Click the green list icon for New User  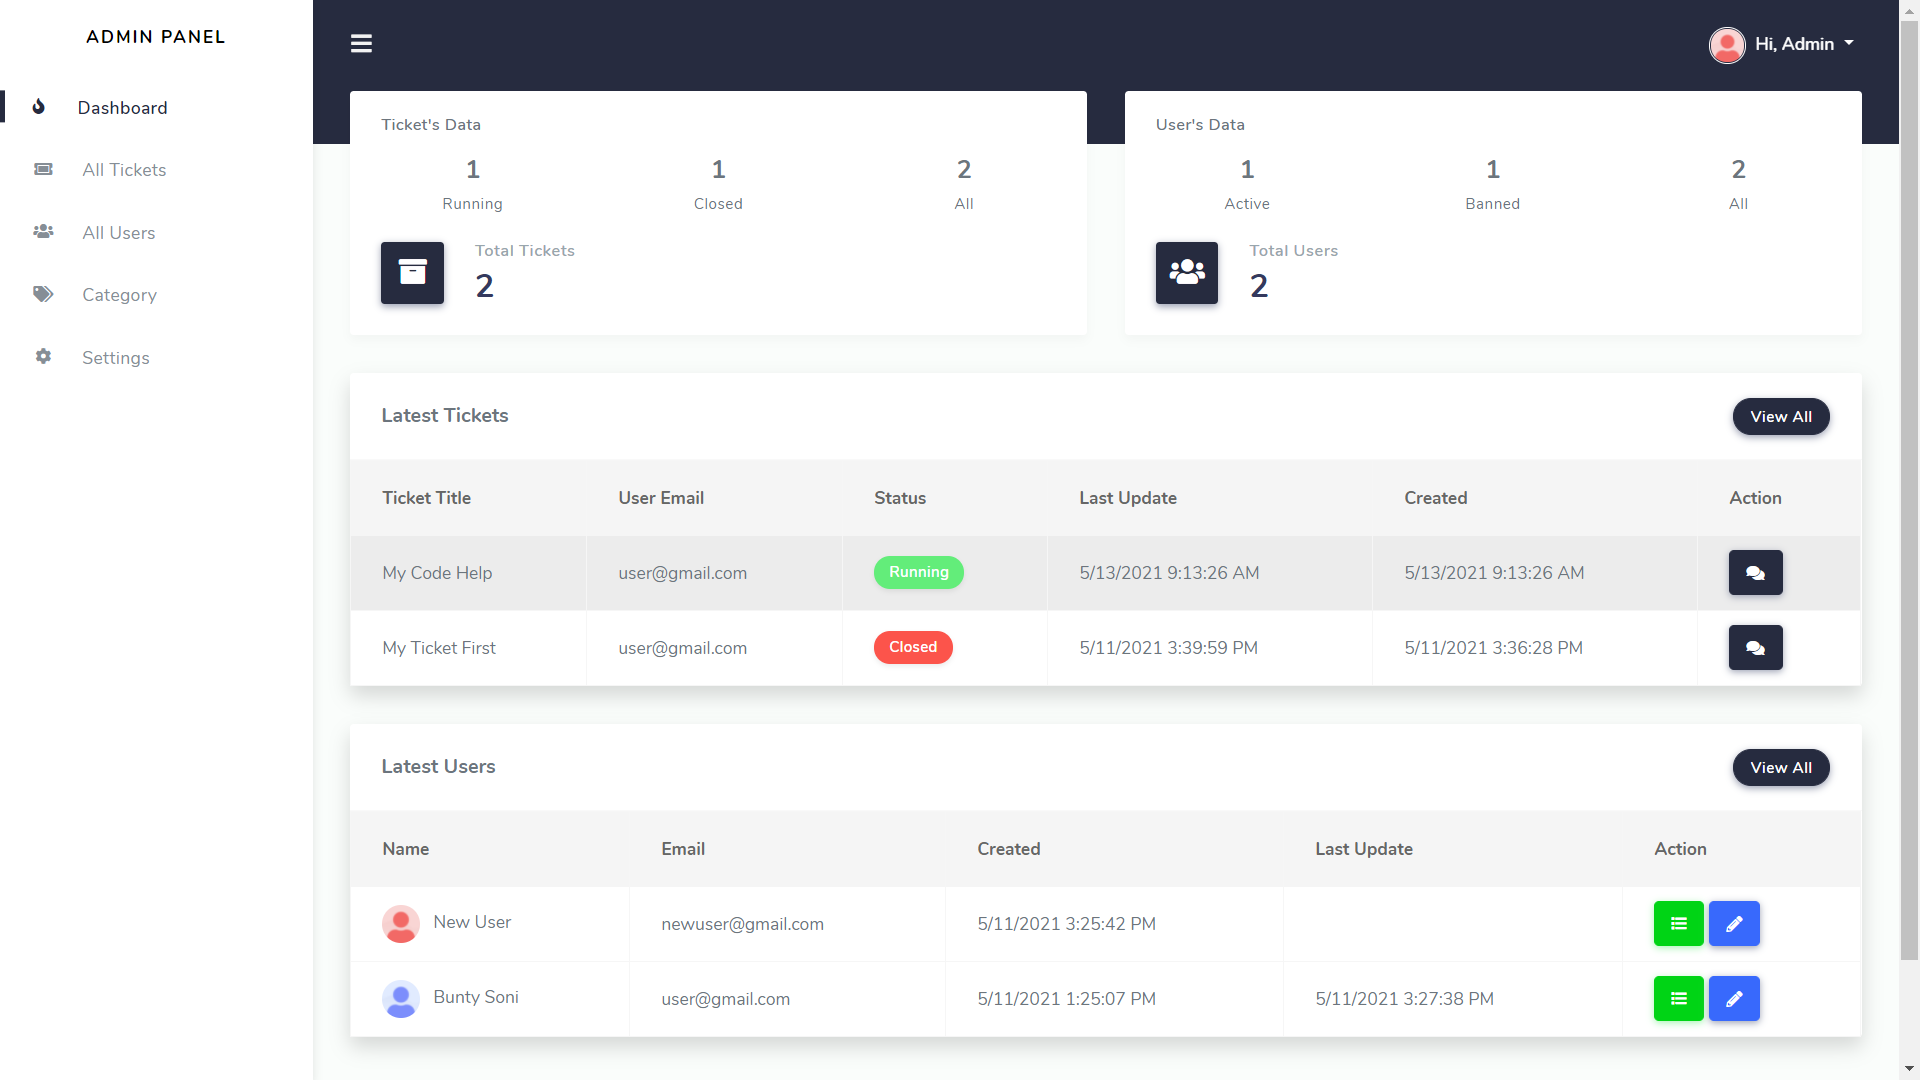pos(1678,923)
